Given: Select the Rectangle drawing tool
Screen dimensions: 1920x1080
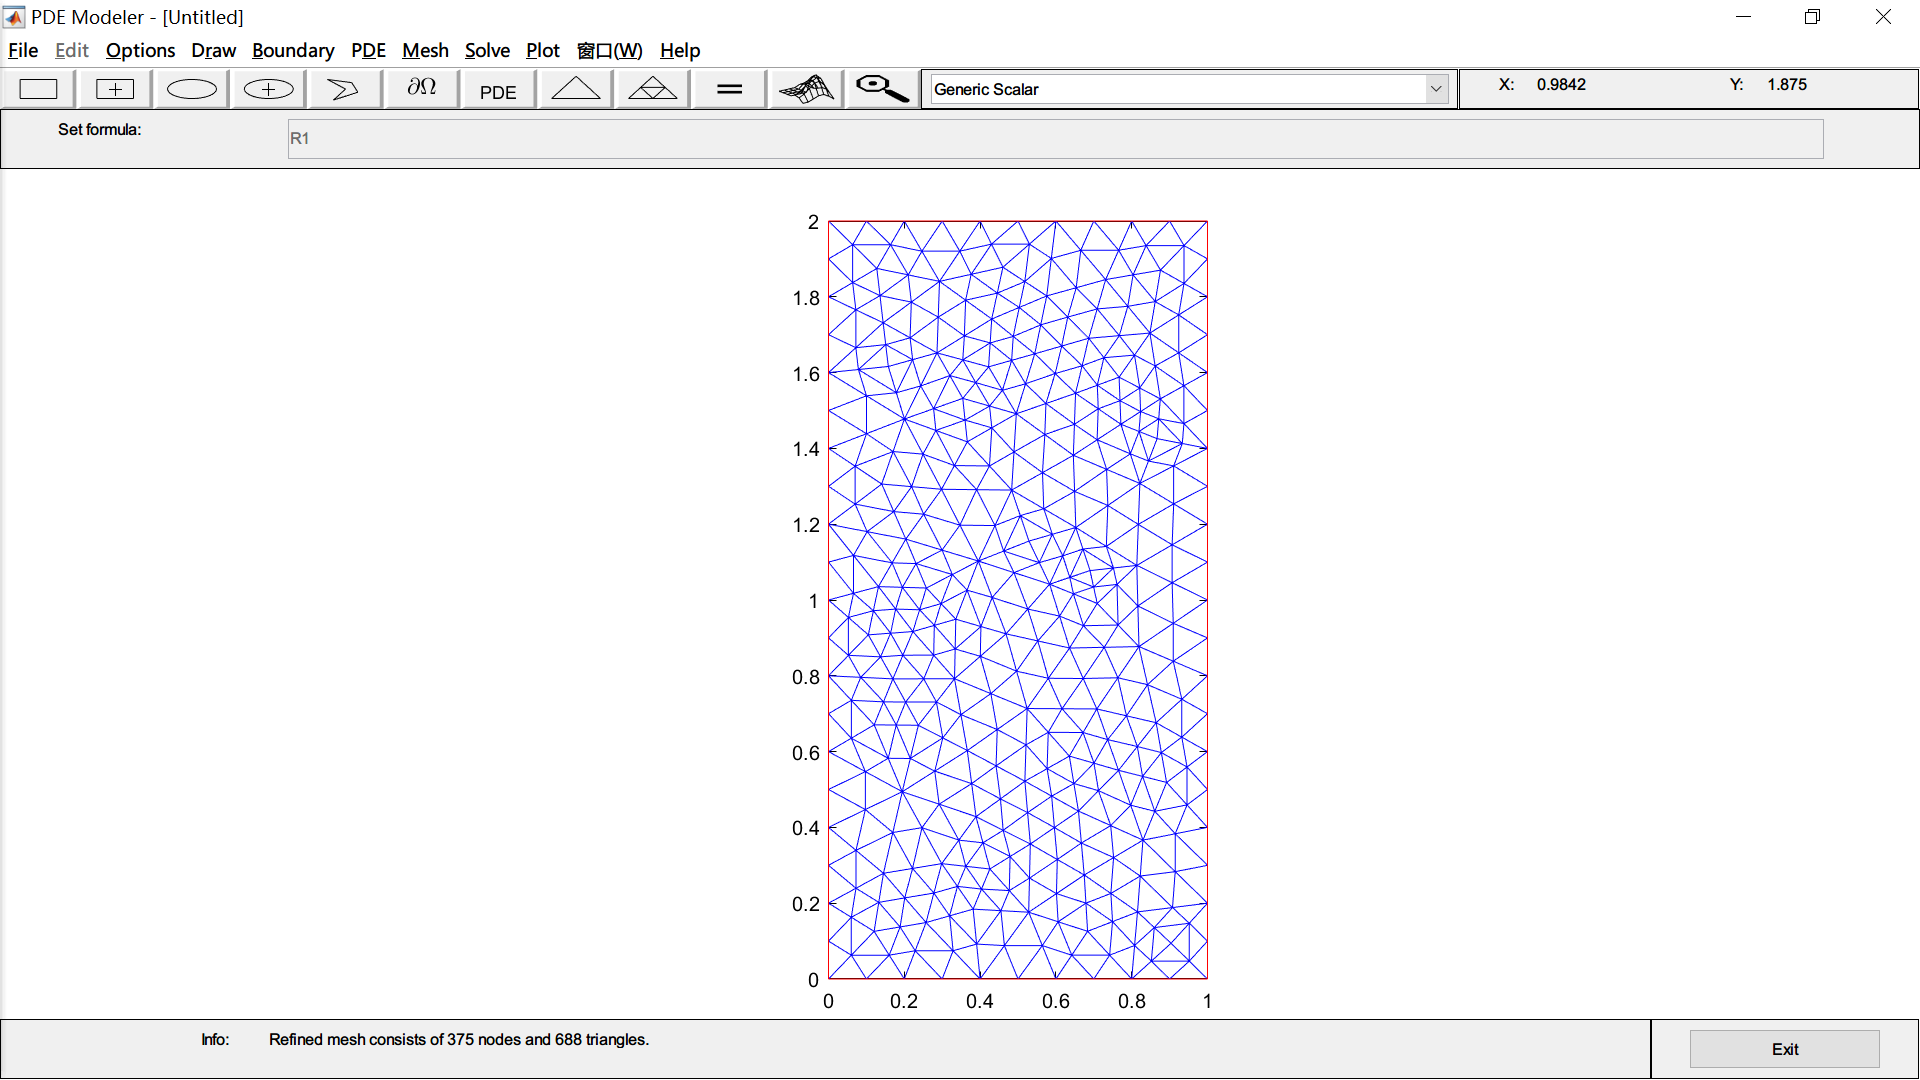Looking at the screenshot, I should click(x=38, y=88).
